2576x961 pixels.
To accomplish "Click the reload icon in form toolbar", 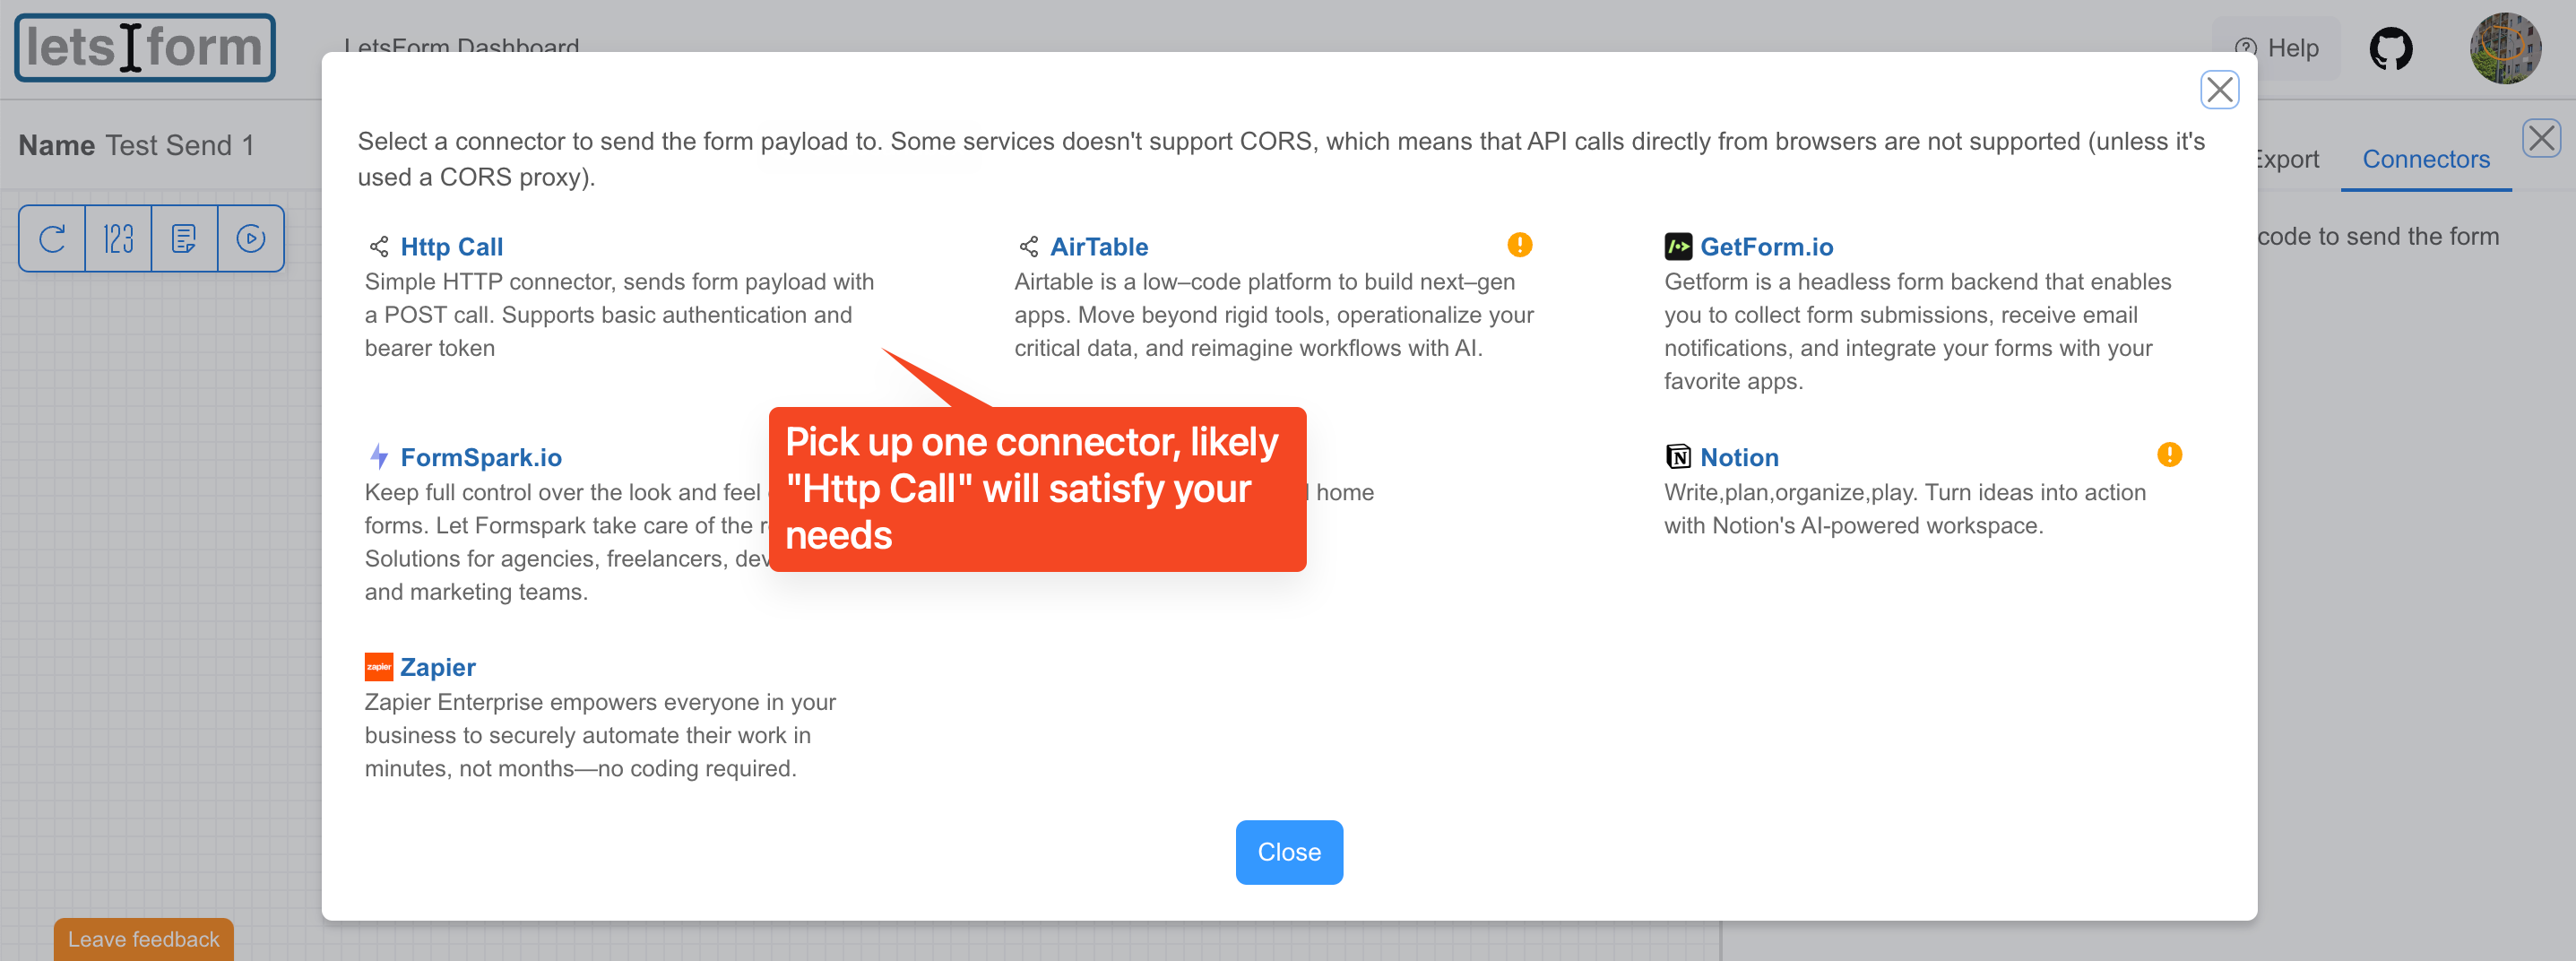I will coord(52,239).
